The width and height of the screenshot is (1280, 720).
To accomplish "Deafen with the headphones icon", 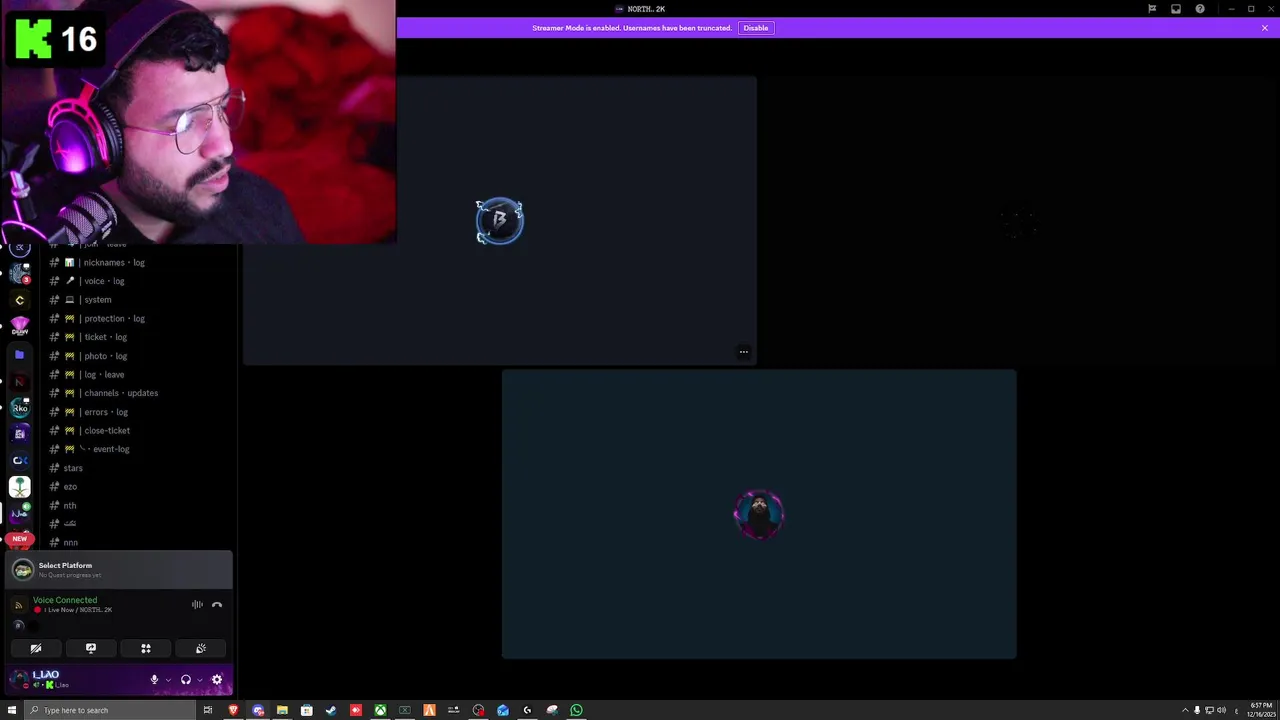I will click(x=185, y=680).
